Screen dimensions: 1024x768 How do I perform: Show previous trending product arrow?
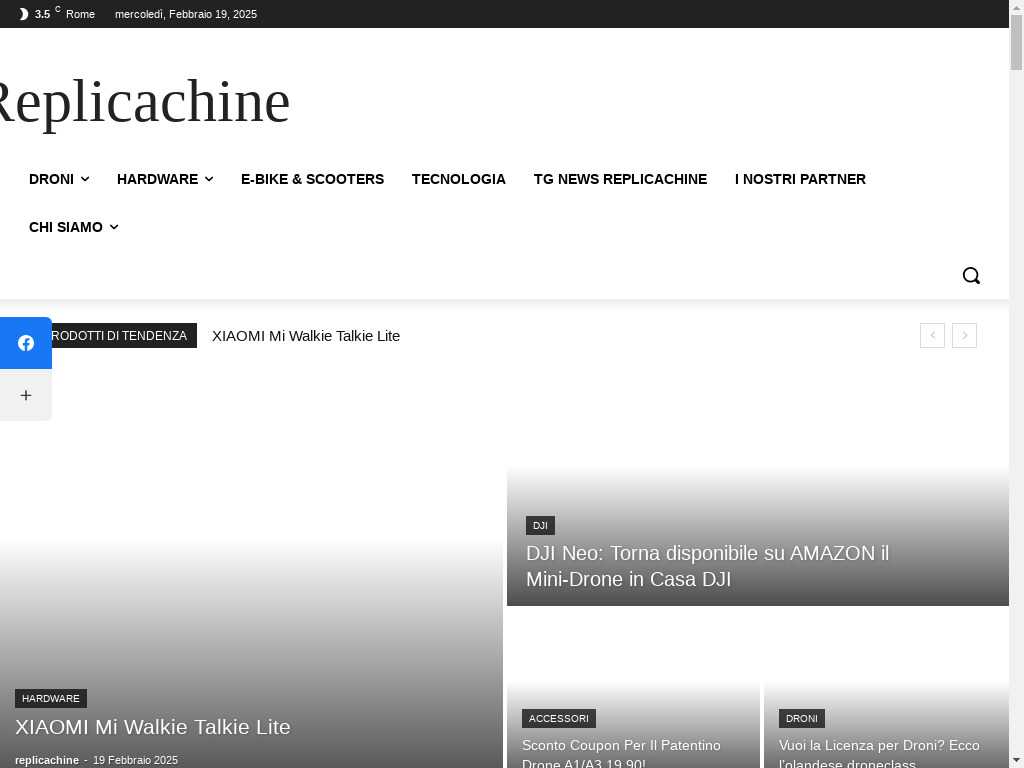tap(932, 336)
